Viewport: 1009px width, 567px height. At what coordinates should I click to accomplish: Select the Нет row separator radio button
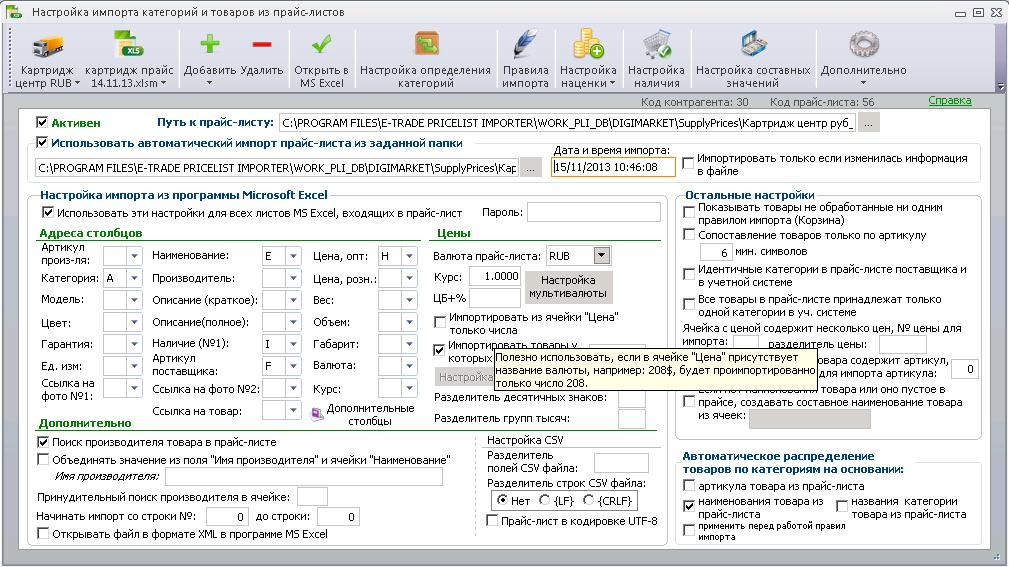[x=502, y=500]
